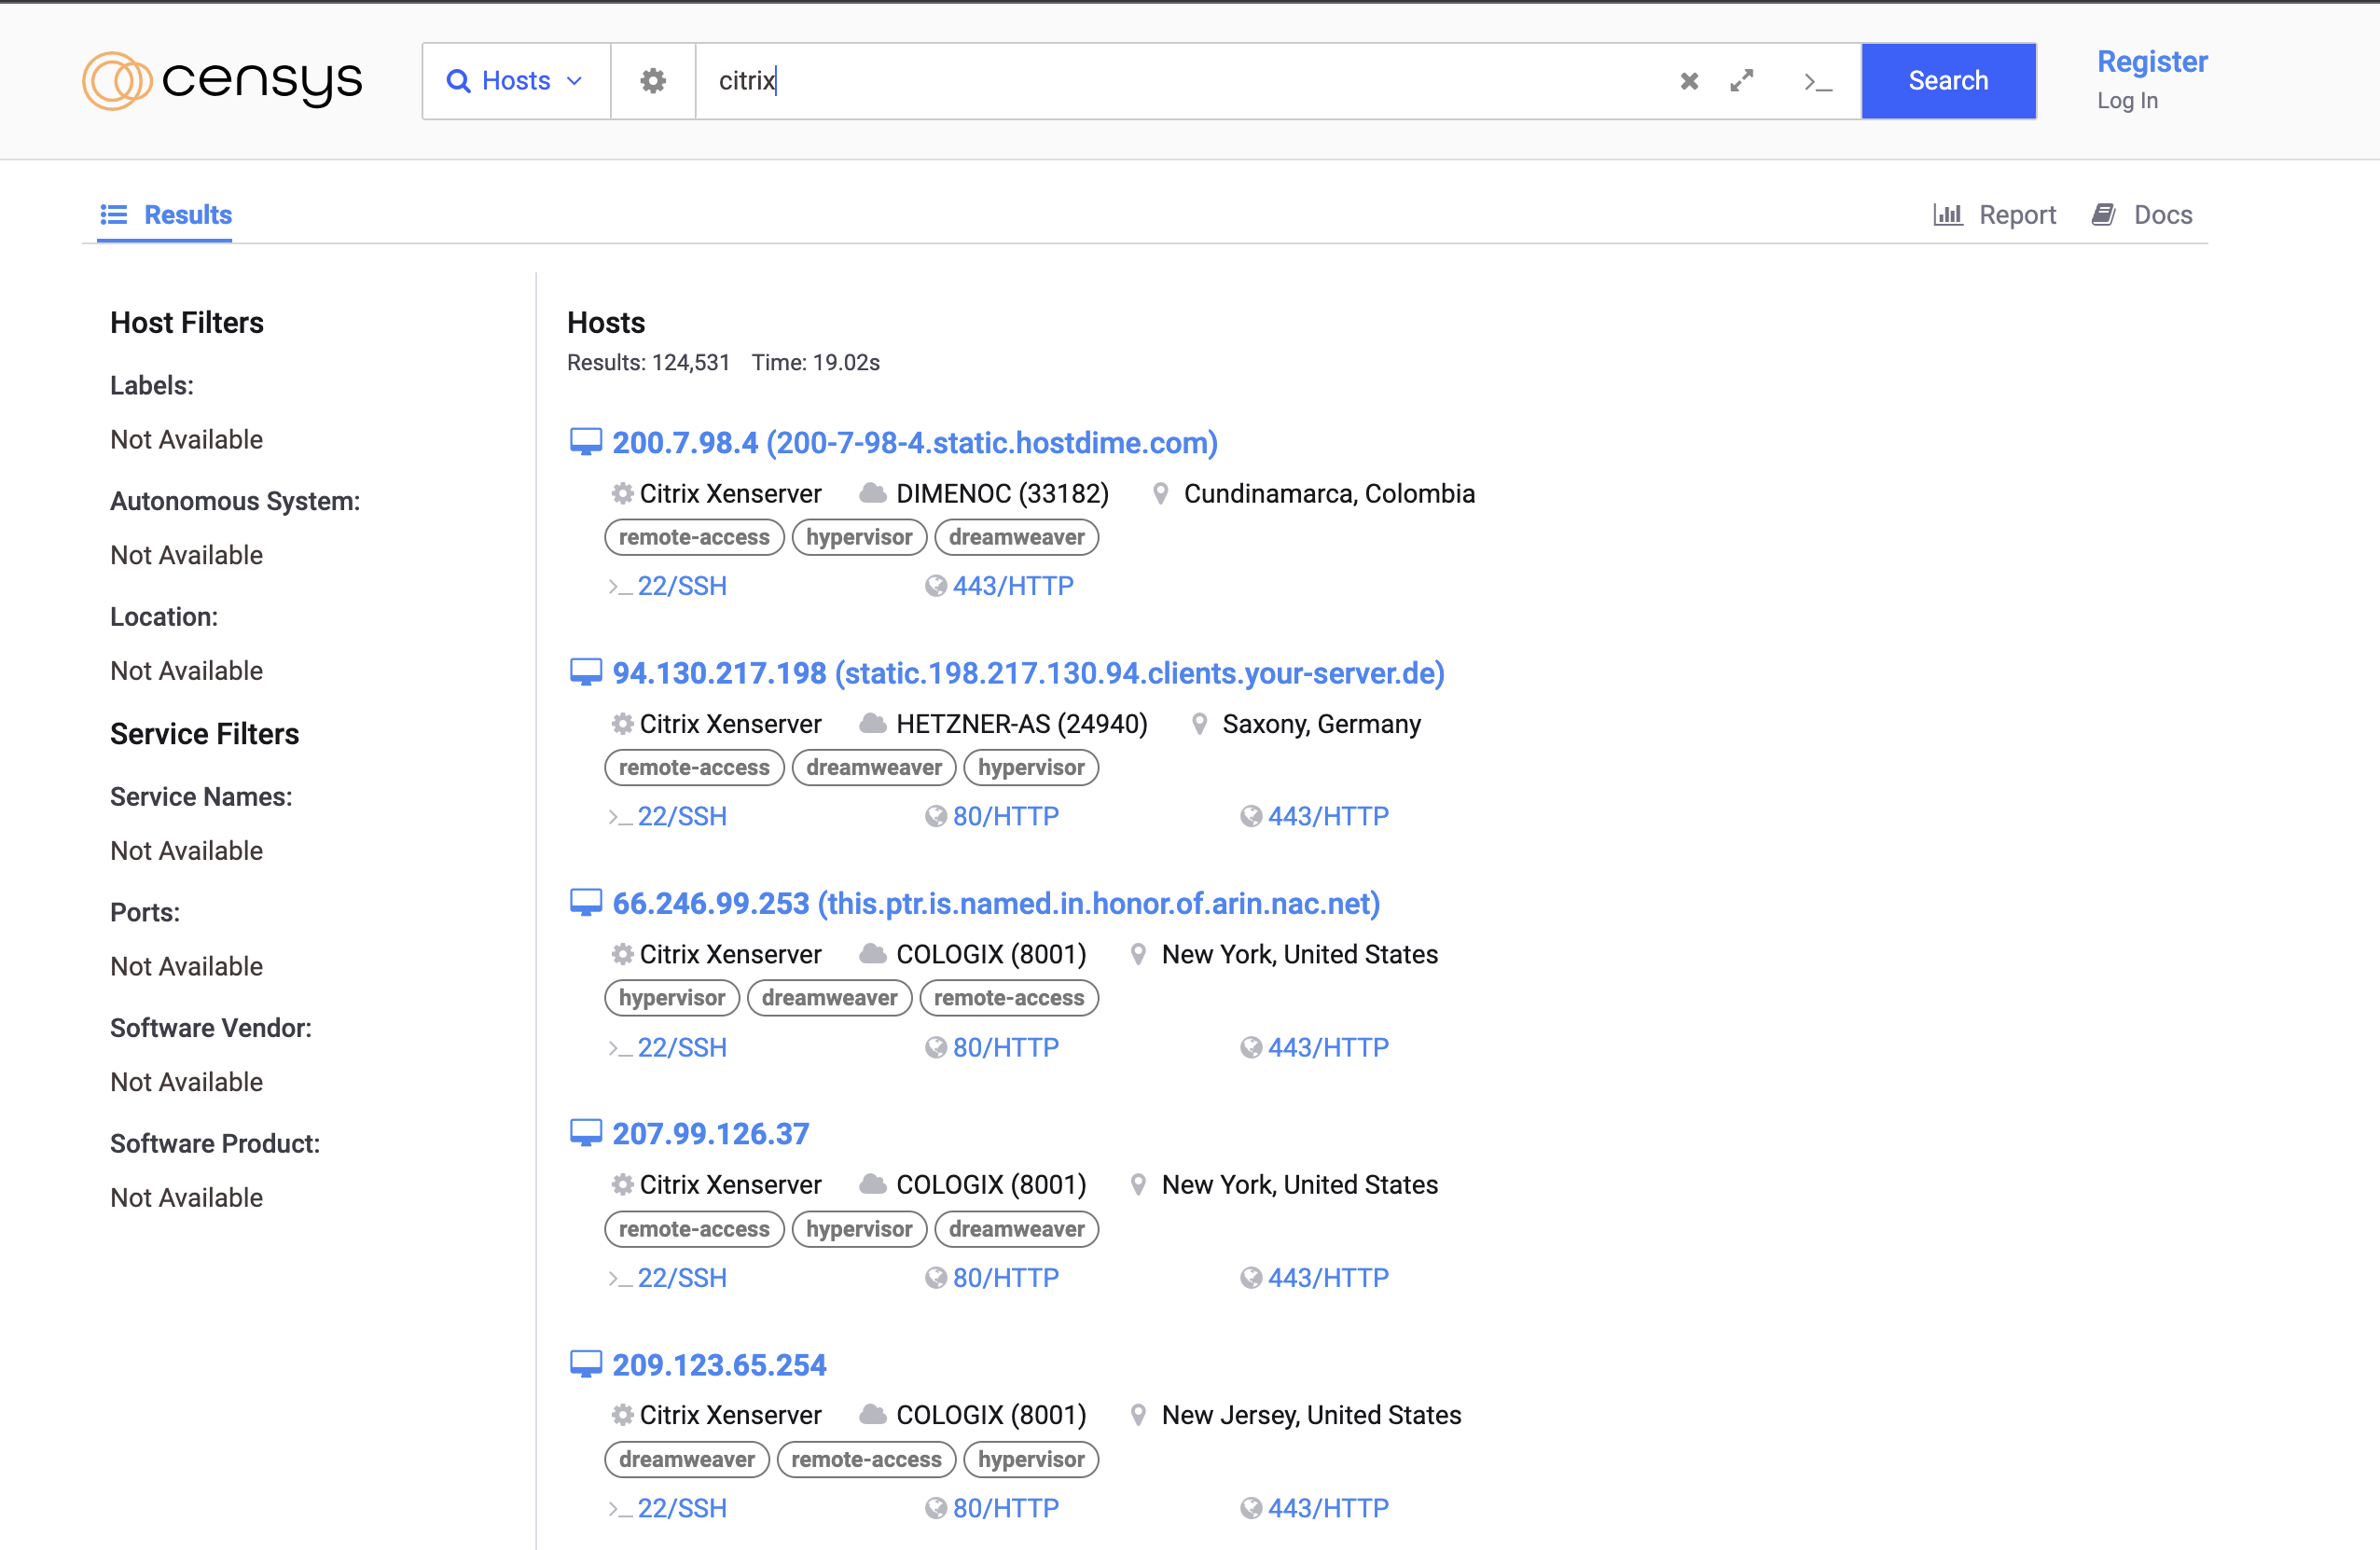Click globe icon of 443/HTTP under 207.99.126.37

[x=1251, y=1278]
